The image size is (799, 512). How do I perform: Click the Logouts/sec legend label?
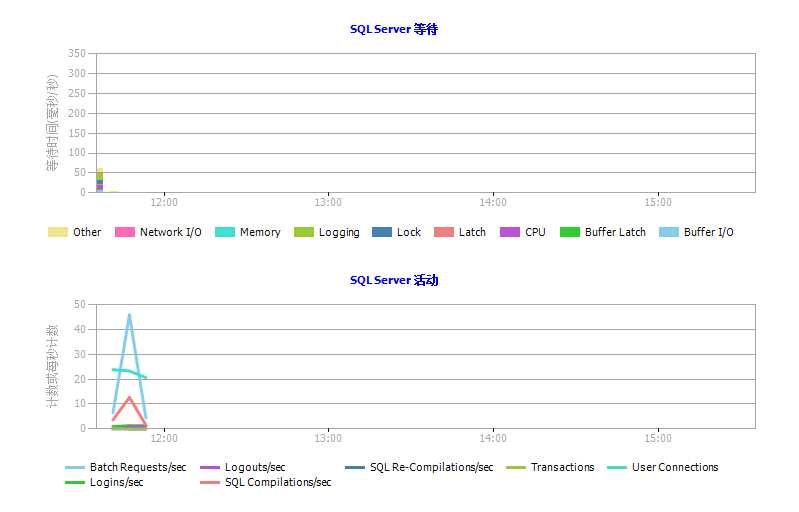255,467
